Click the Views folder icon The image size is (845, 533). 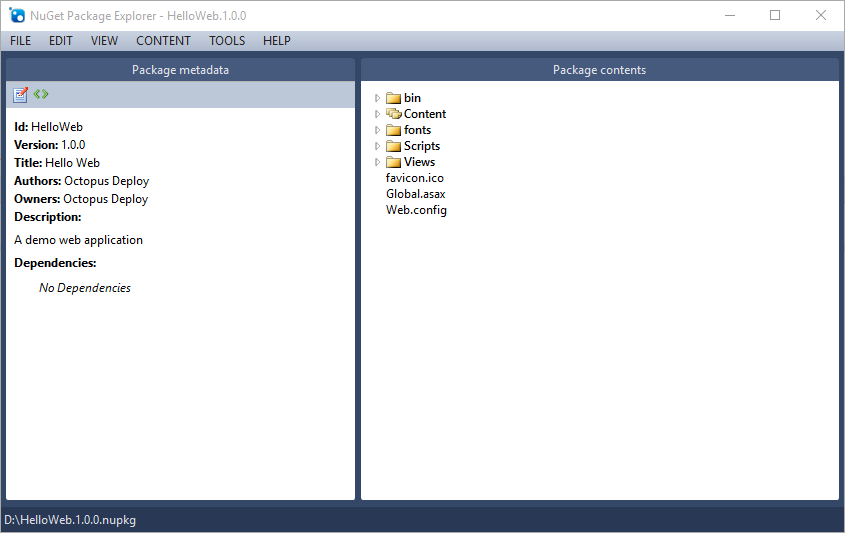coord(394,162)
